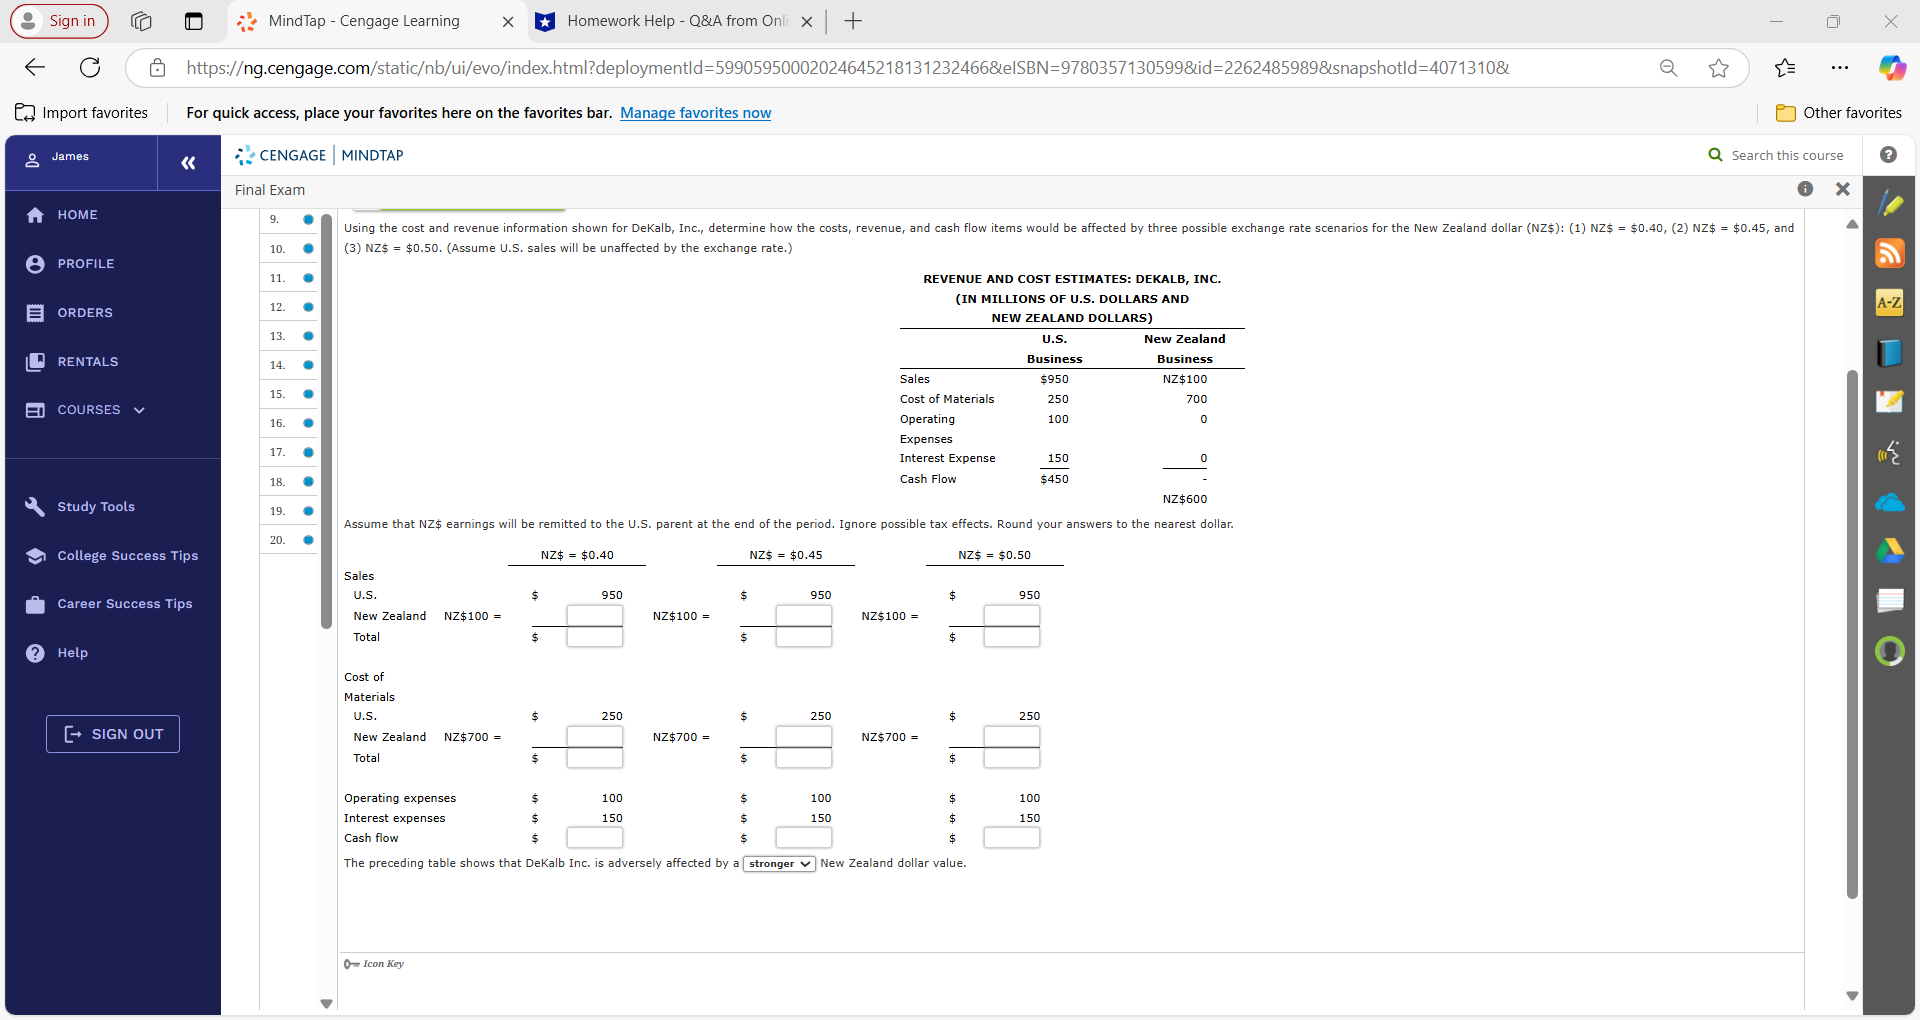Open PROFILE in the sidebar

[85, 264]
